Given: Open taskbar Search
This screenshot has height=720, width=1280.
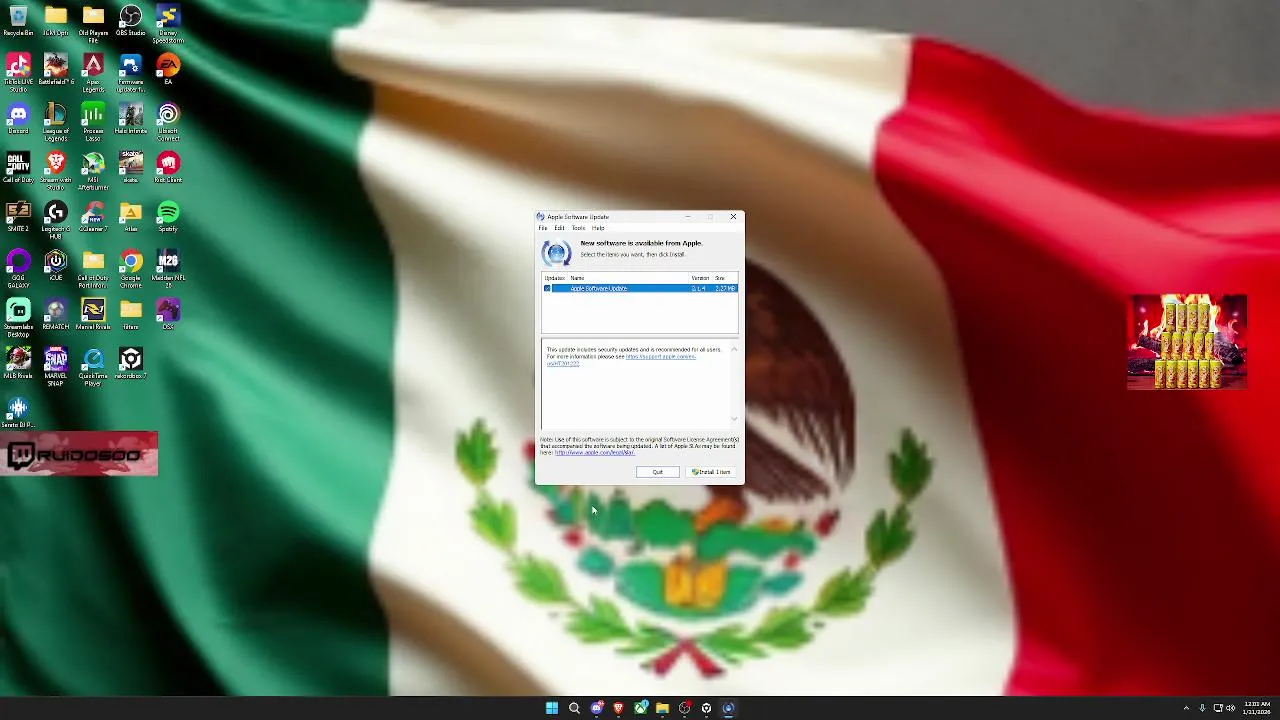Looking at the screenshot, I should click(574, 708).
